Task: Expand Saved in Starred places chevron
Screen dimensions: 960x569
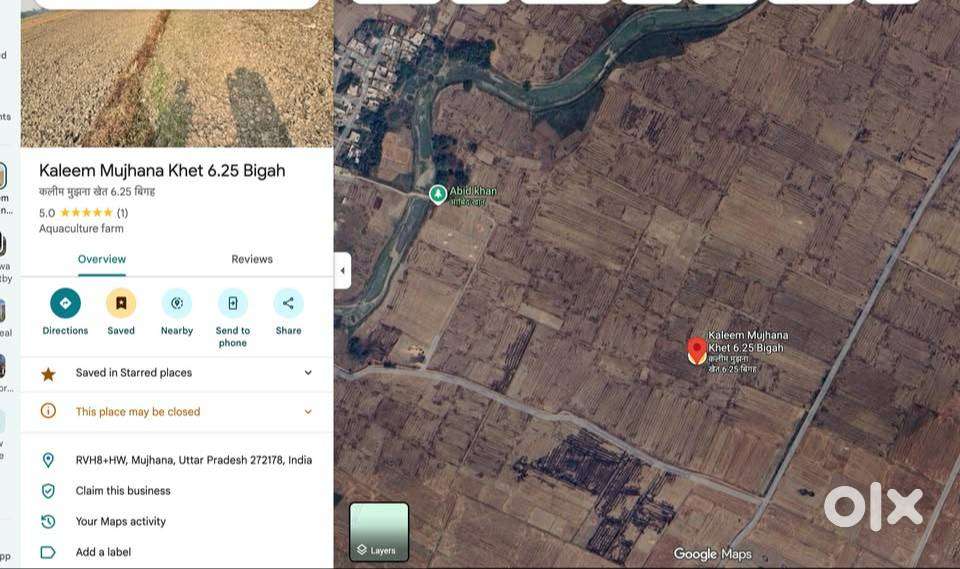Action: (x=308, y=373)
